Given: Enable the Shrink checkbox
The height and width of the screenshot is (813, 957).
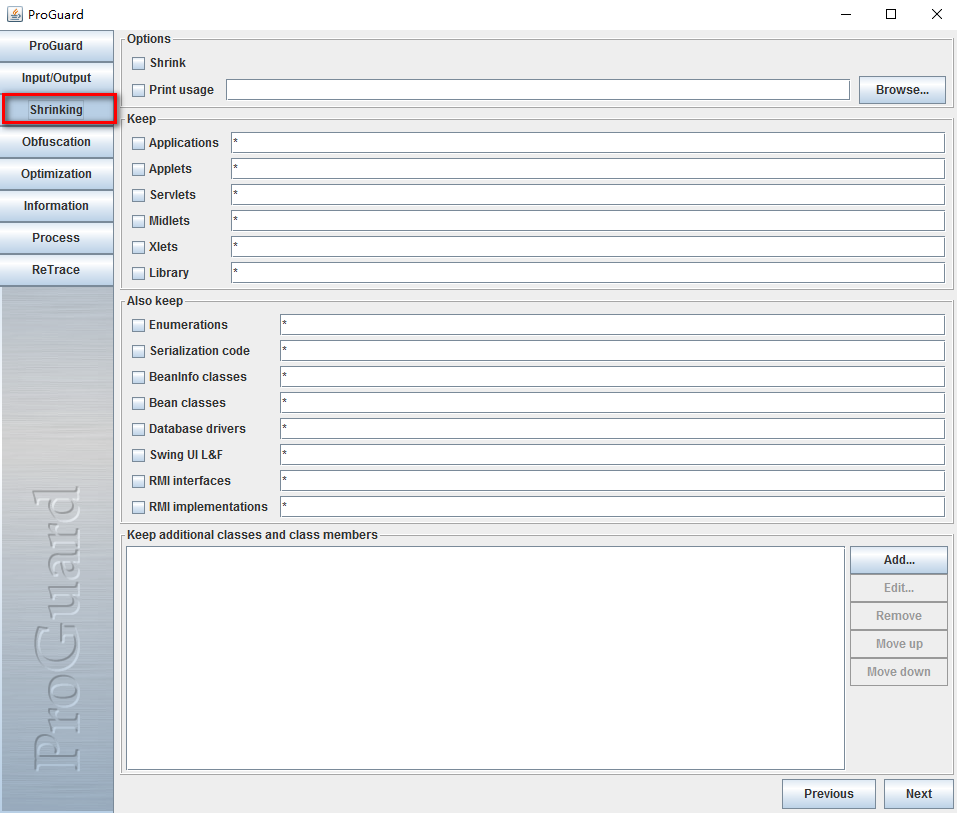Looking at the screenshot, I should 139,63.
